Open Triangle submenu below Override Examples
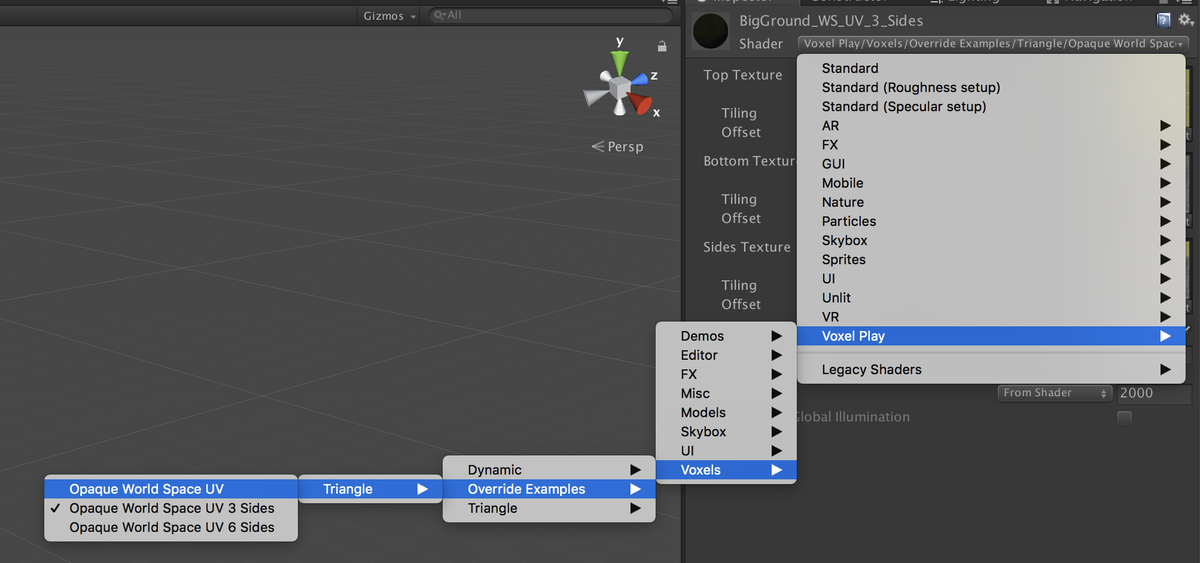 coord(549,508)
